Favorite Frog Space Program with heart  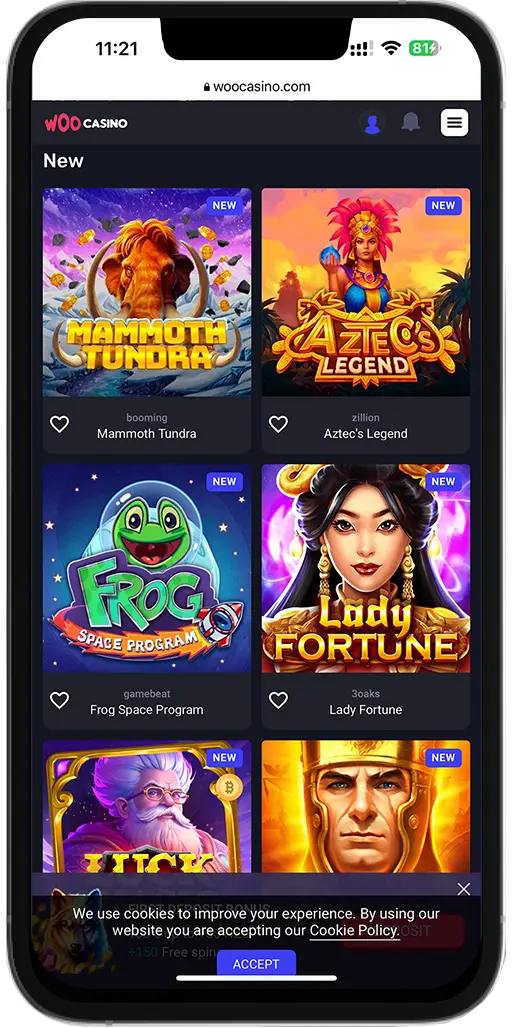click(60, 701)
